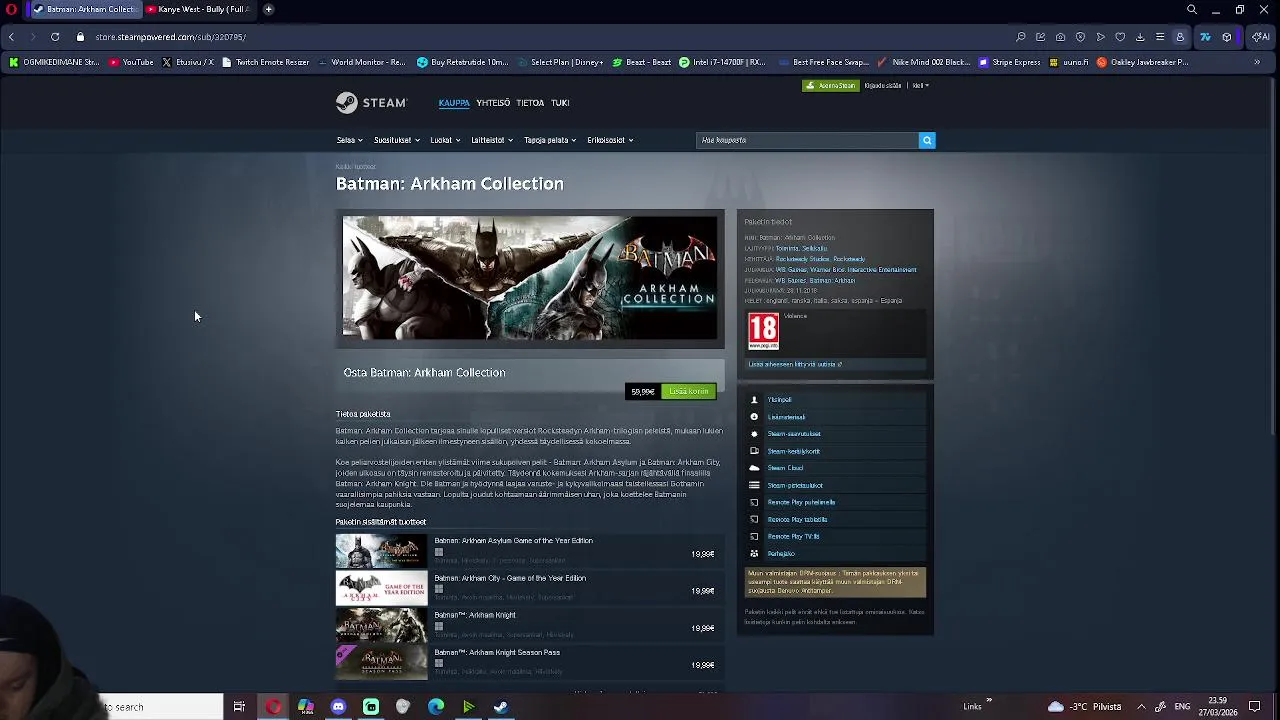
Task: Click the Steam logo in header
Action: click(371, 103)
